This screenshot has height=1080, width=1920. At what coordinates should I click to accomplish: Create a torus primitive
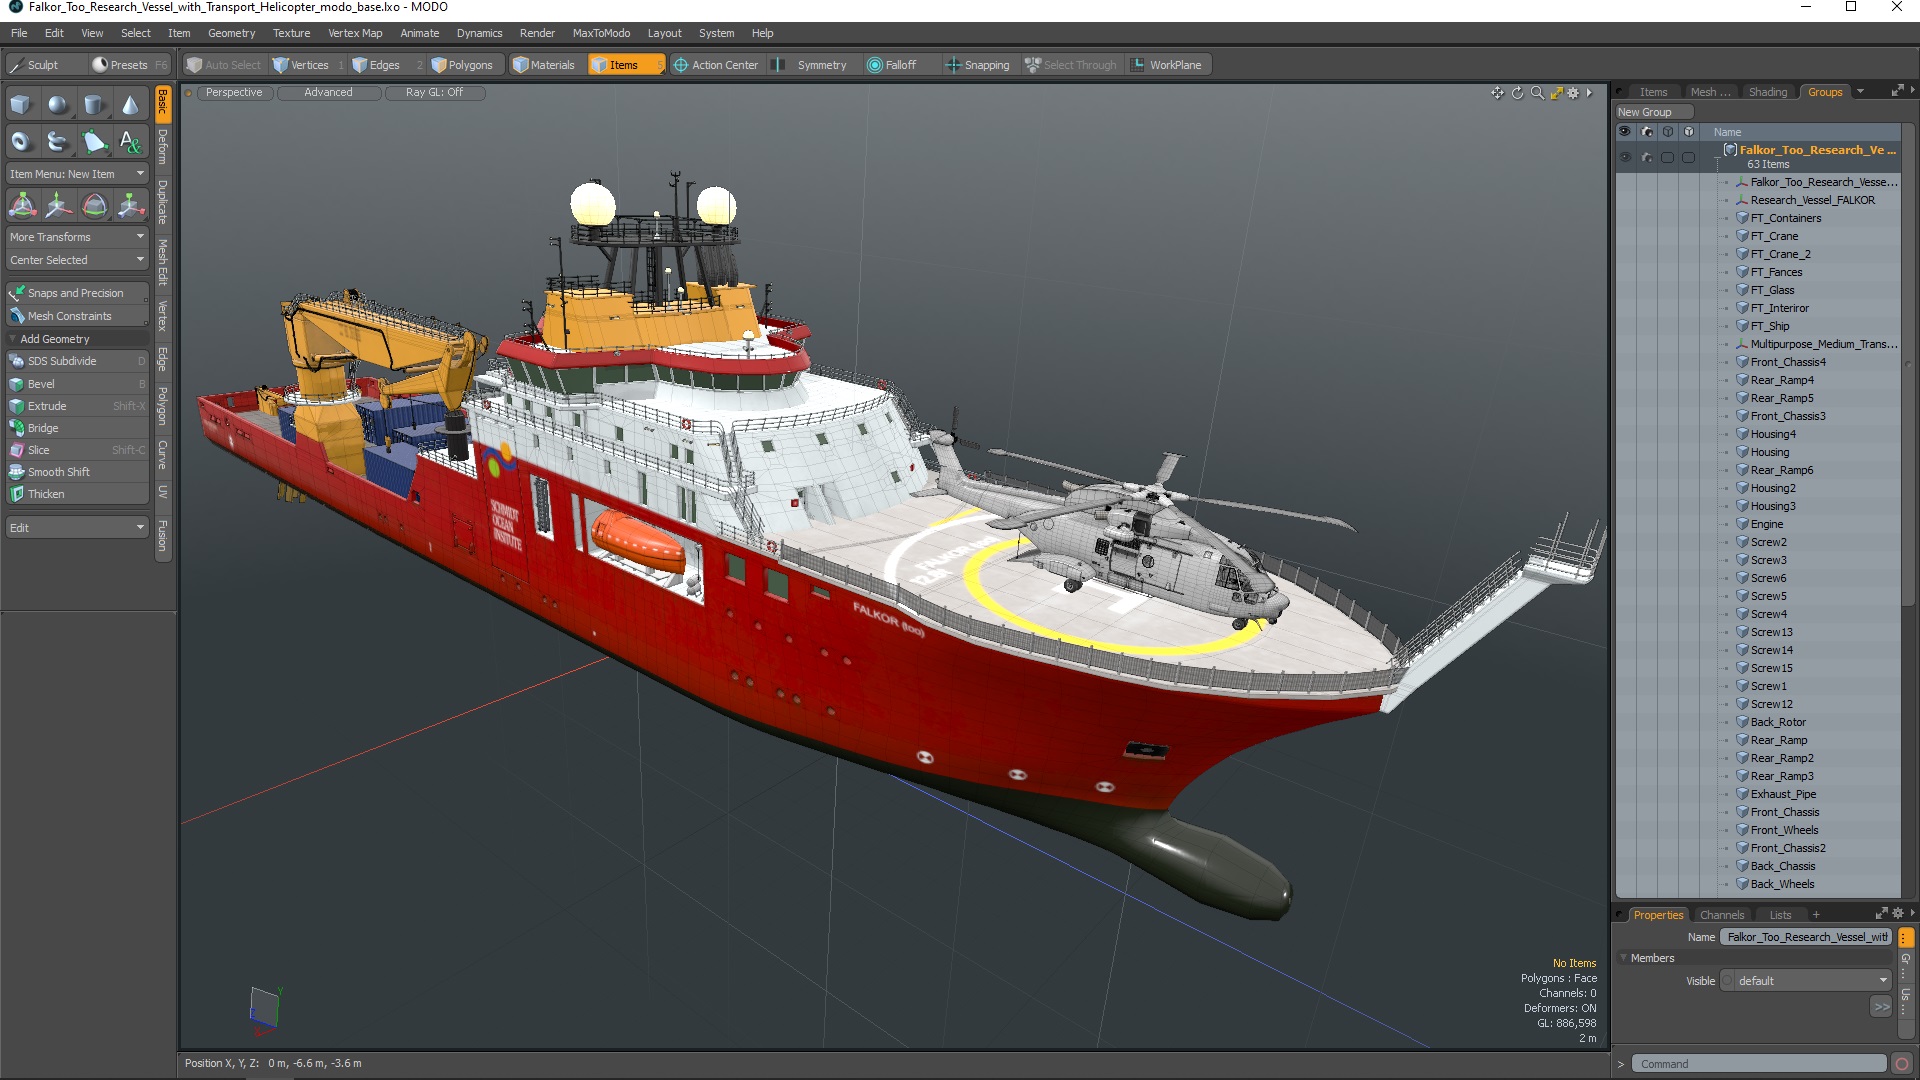(21, 142)
